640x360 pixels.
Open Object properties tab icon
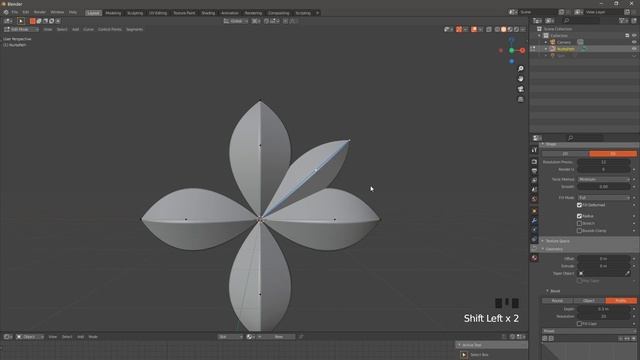coord(534,211)
